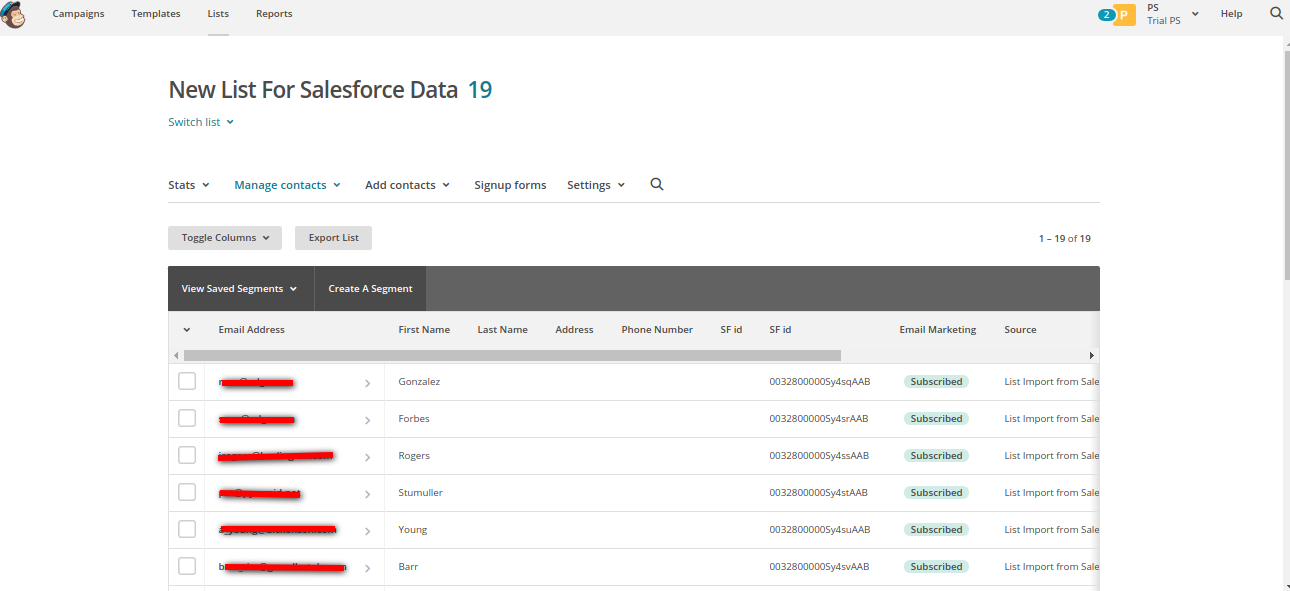The image size is (1290, 591).
Task: Click the Mailchimp monkey logo
Action: (x=13, y=15)
